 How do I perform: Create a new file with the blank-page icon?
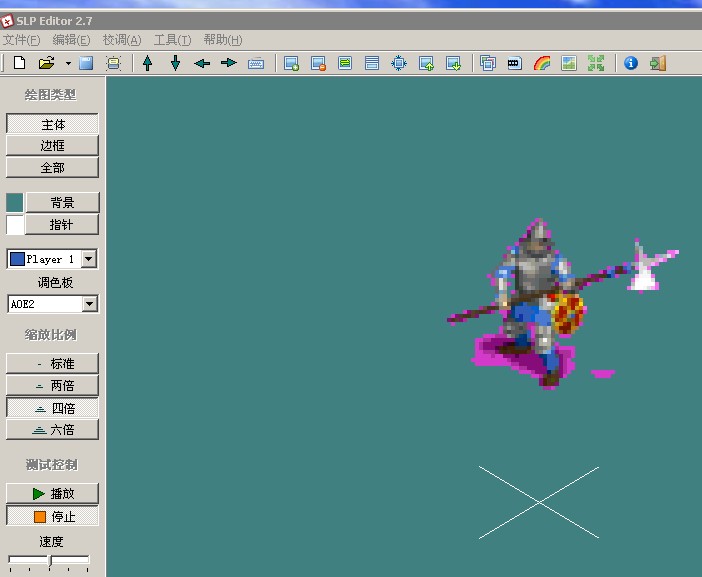click(x=19, y=63)
